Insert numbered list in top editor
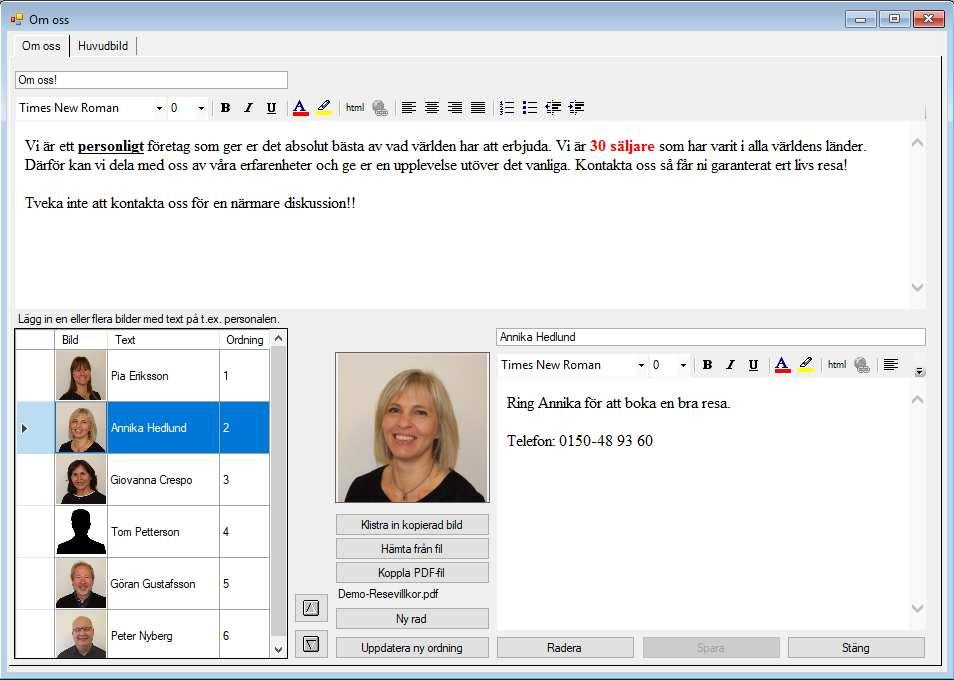The image size is (954, 680). pyautogui.click(x=507, y=108)
